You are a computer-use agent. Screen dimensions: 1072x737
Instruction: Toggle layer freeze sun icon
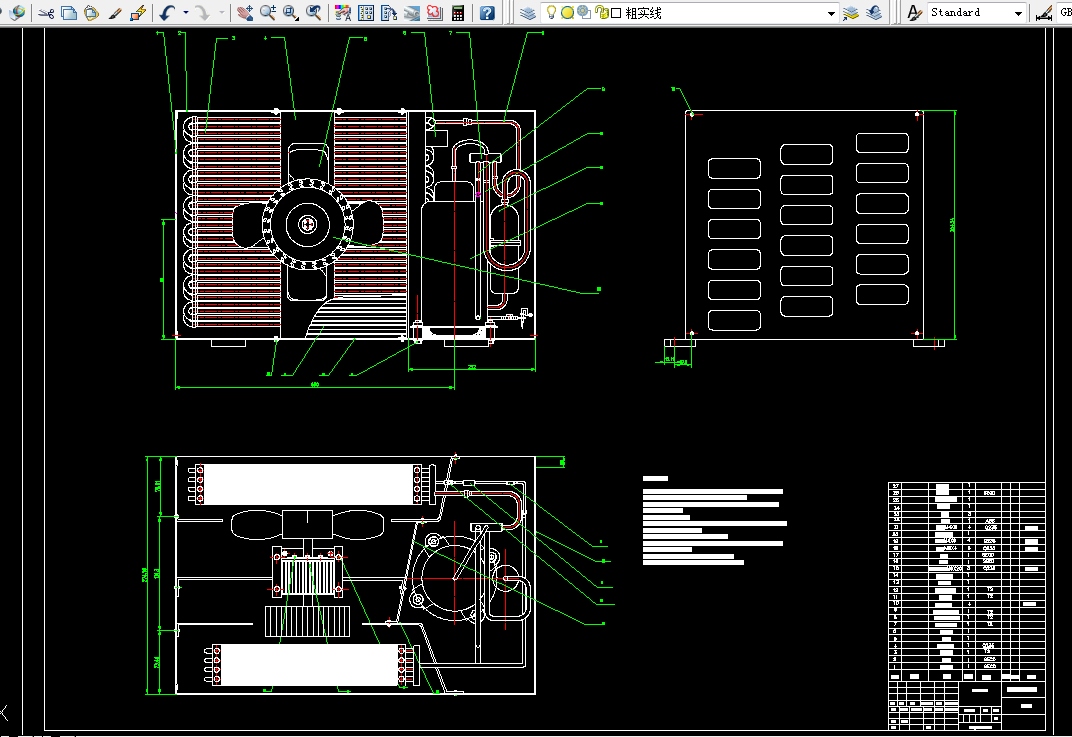point(567,12)
